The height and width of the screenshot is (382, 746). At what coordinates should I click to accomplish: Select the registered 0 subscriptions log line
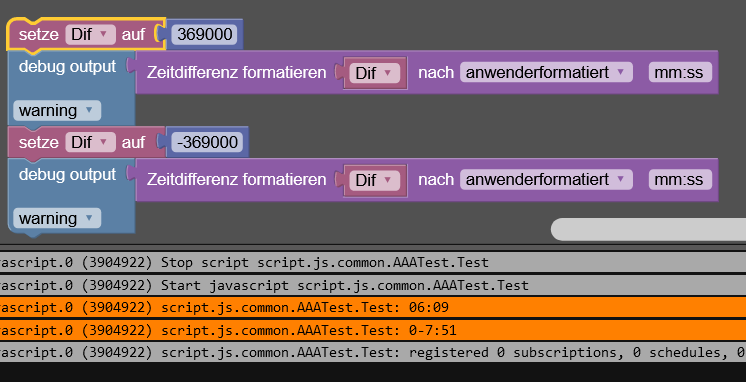[x=373, y=353]
